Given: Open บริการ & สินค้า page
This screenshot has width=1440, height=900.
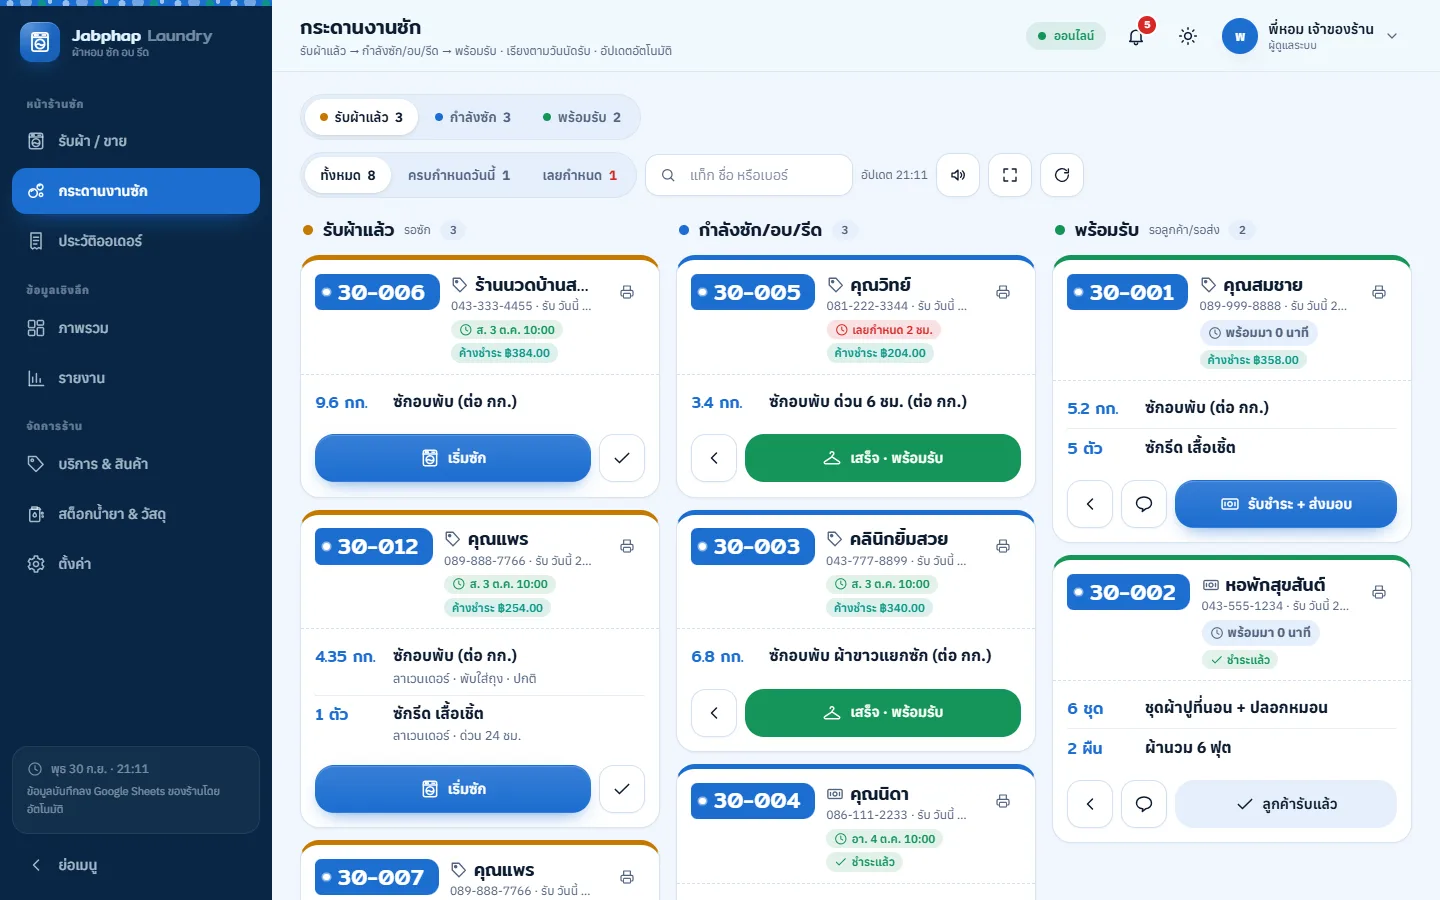Looking at the screenshot, I should tap(136, 464).
